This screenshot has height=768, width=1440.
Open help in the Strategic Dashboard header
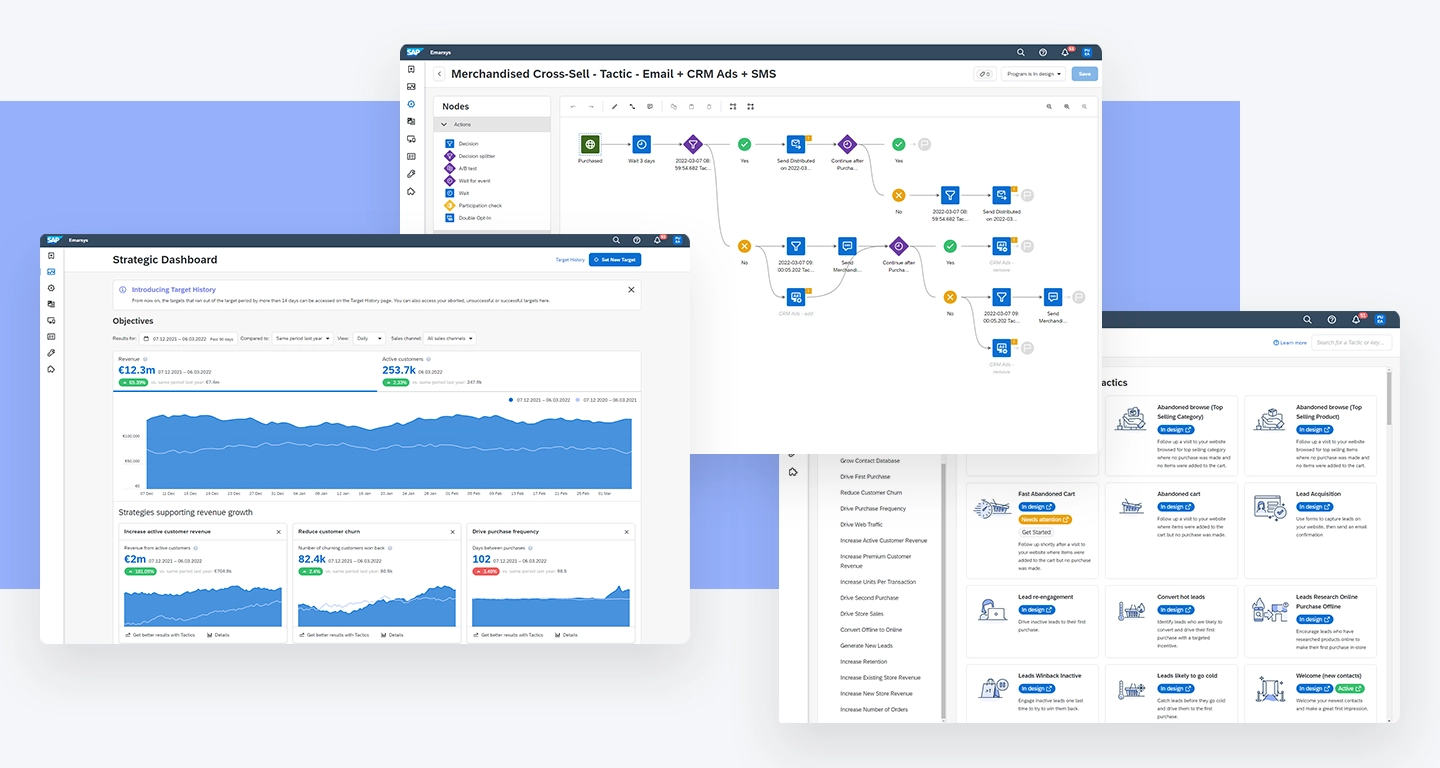coord(637,240)
